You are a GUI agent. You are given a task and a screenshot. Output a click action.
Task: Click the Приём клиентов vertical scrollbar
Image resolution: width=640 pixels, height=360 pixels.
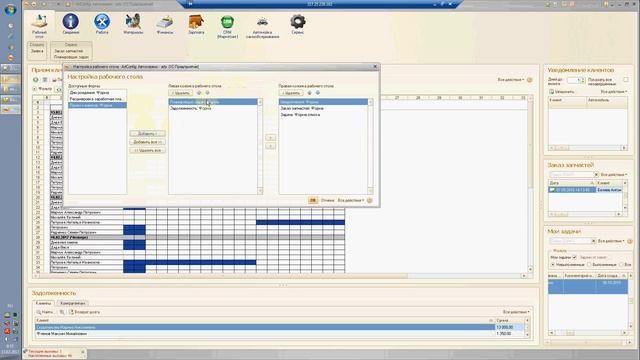click(x=531, y=184)
